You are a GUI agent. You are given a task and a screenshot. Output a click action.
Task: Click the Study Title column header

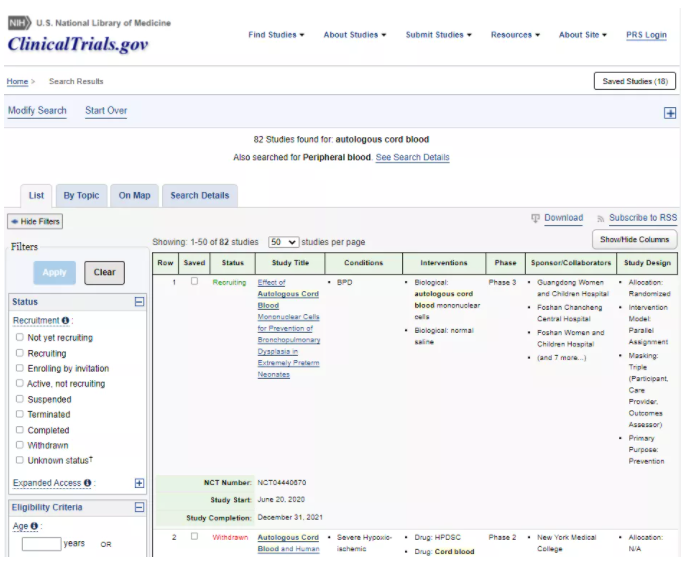[290, 263]
